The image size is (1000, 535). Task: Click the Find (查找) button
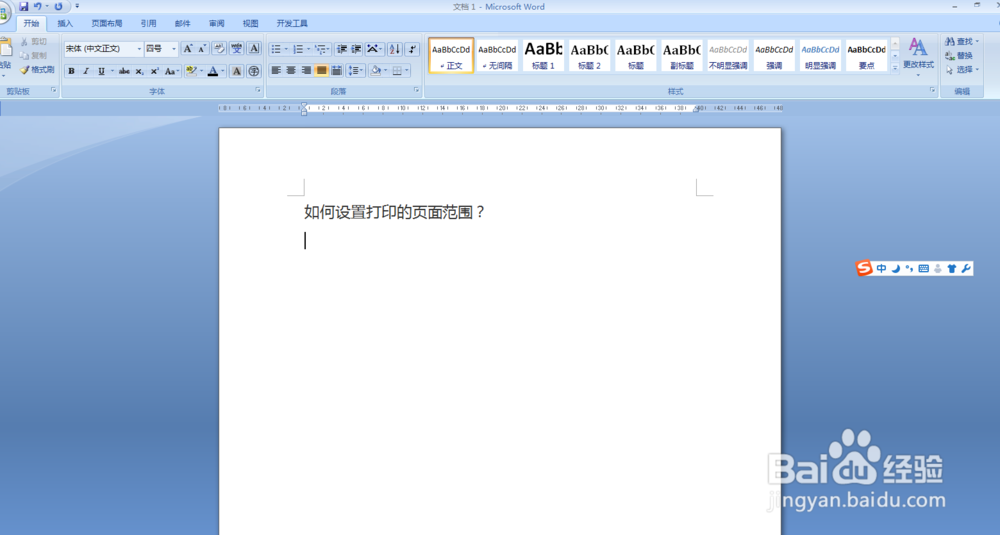click(962, 41)
